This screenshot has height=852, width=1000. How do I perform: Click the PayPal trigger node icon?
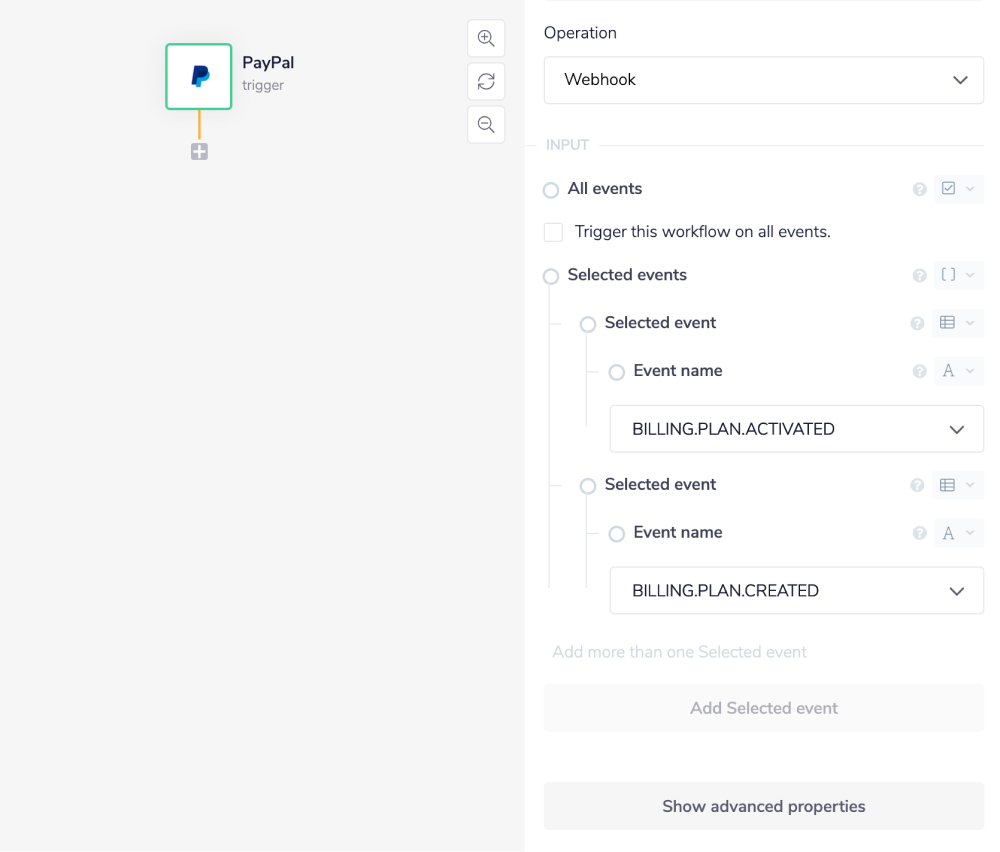(x=199, y=77)
